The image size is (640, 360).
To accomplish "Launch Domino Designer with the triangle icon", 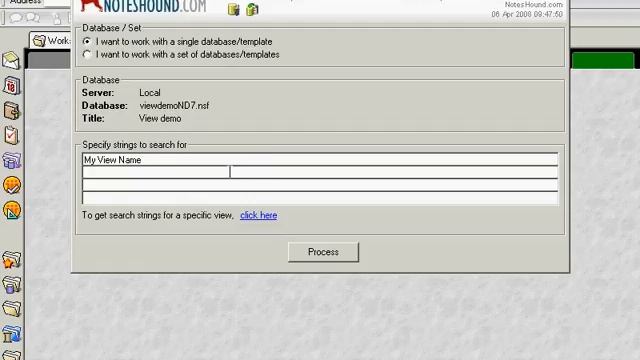I will [11, 210].
